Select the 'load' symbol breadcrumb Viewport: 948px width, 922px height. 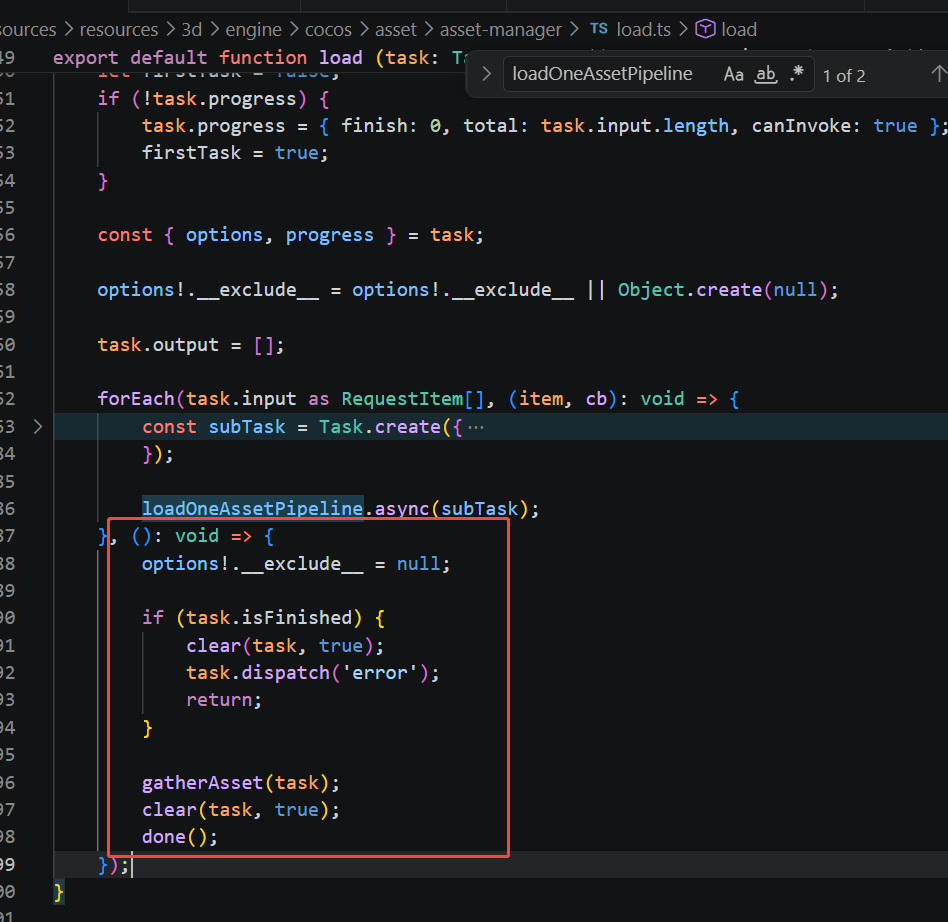click(739, 30)
